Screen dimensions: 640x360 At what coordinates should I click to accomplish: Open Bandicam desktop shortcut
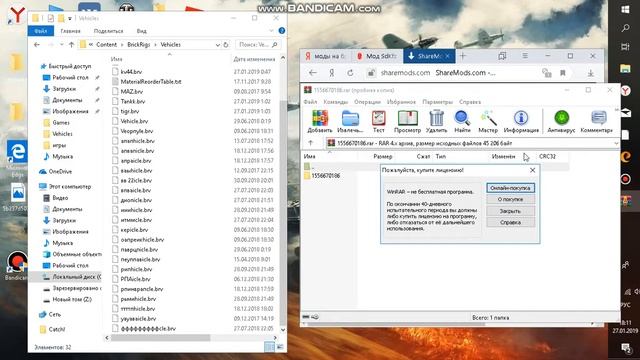click(16, 264)
